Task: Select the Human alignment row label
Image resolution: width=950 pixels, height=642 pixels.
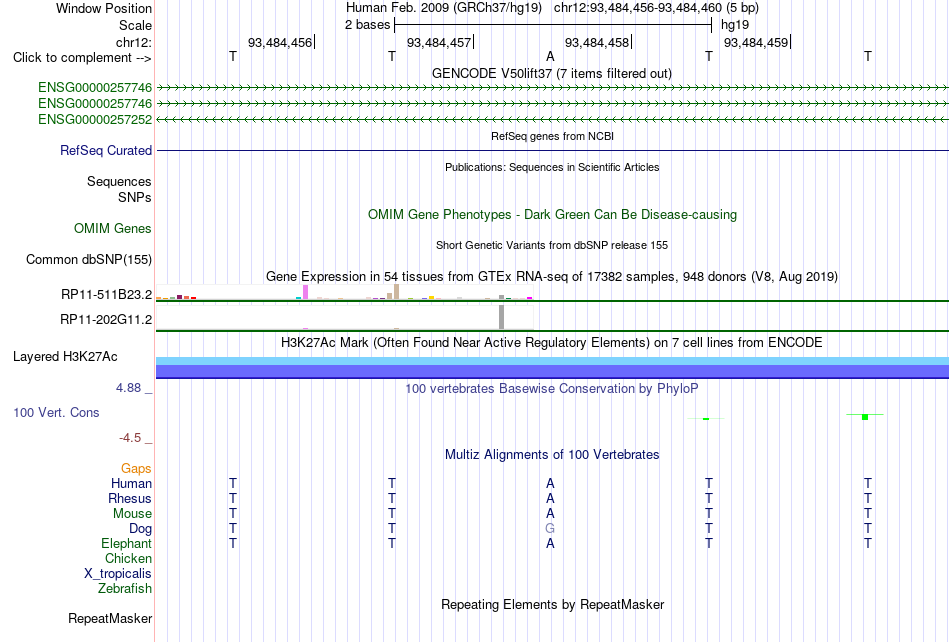Action: point(131,483)
